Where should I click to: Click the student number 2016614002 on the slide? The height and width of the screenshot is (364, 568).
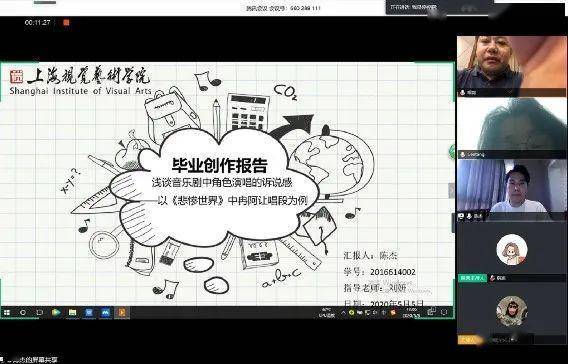[x=393, y=272]
